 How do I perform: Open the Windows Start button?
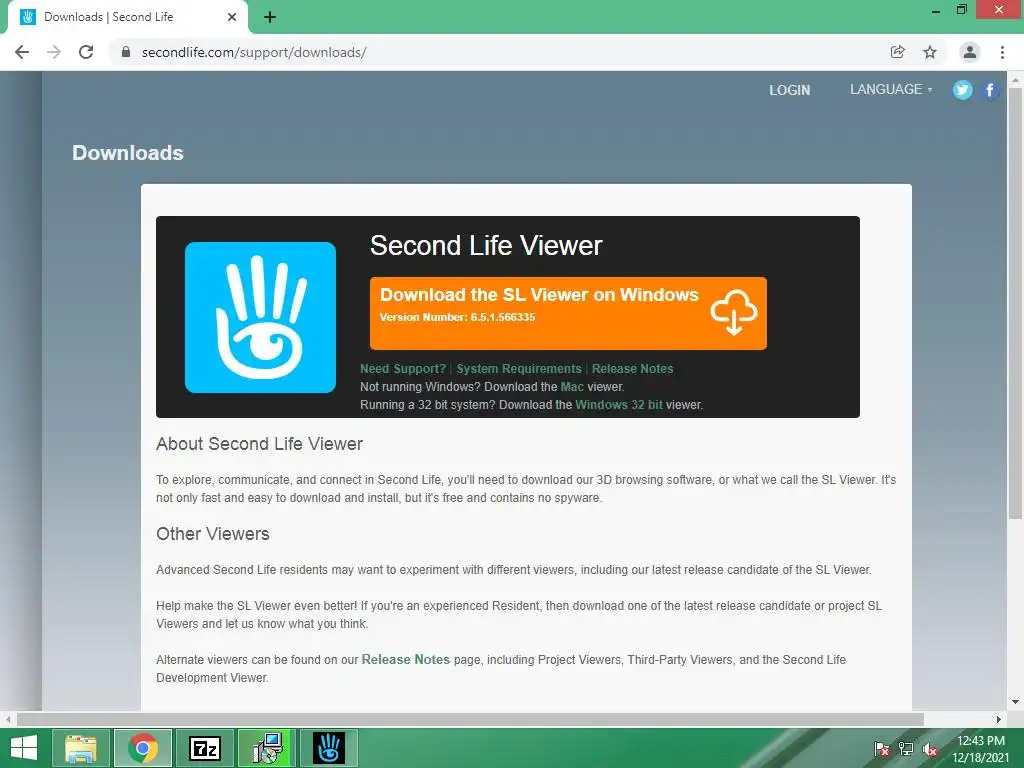(24, 748)
